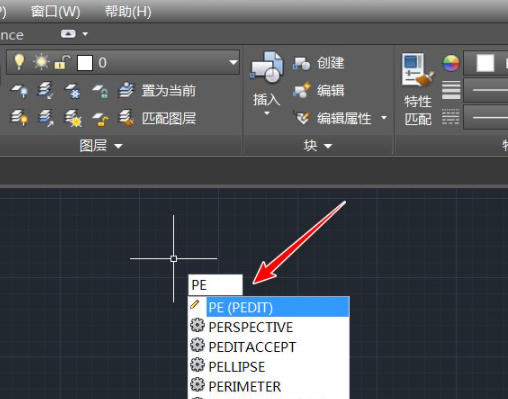Click the 特性匹配 paintbrush icon
Screen dimensions: 508x399
[418, 70]
